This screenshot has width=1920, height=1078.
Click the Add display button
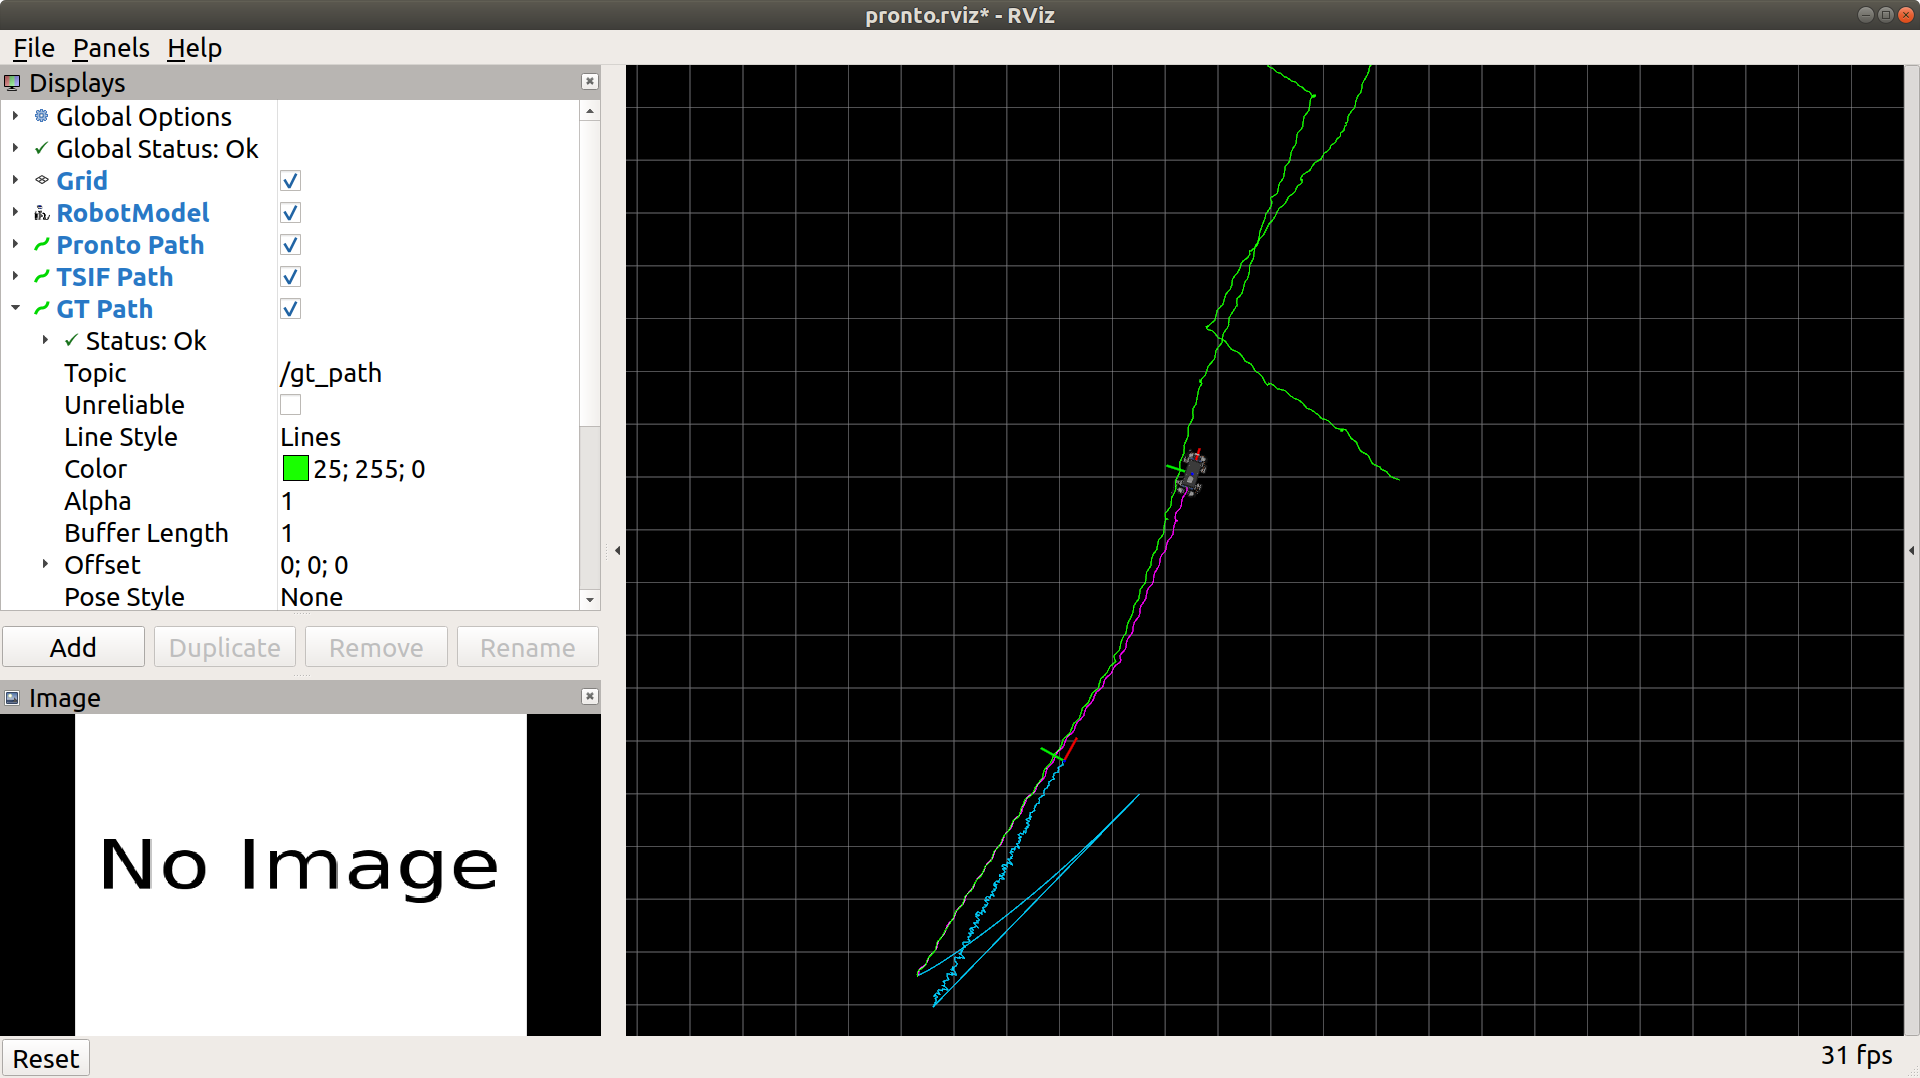tap(73, 647)
